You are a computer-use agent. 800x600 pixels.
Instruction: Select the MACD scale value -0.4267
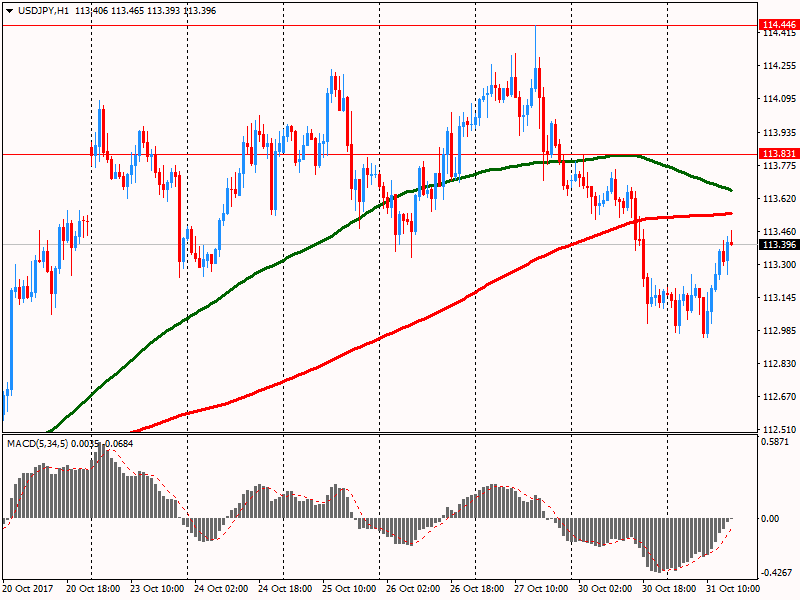pos(777,572)
